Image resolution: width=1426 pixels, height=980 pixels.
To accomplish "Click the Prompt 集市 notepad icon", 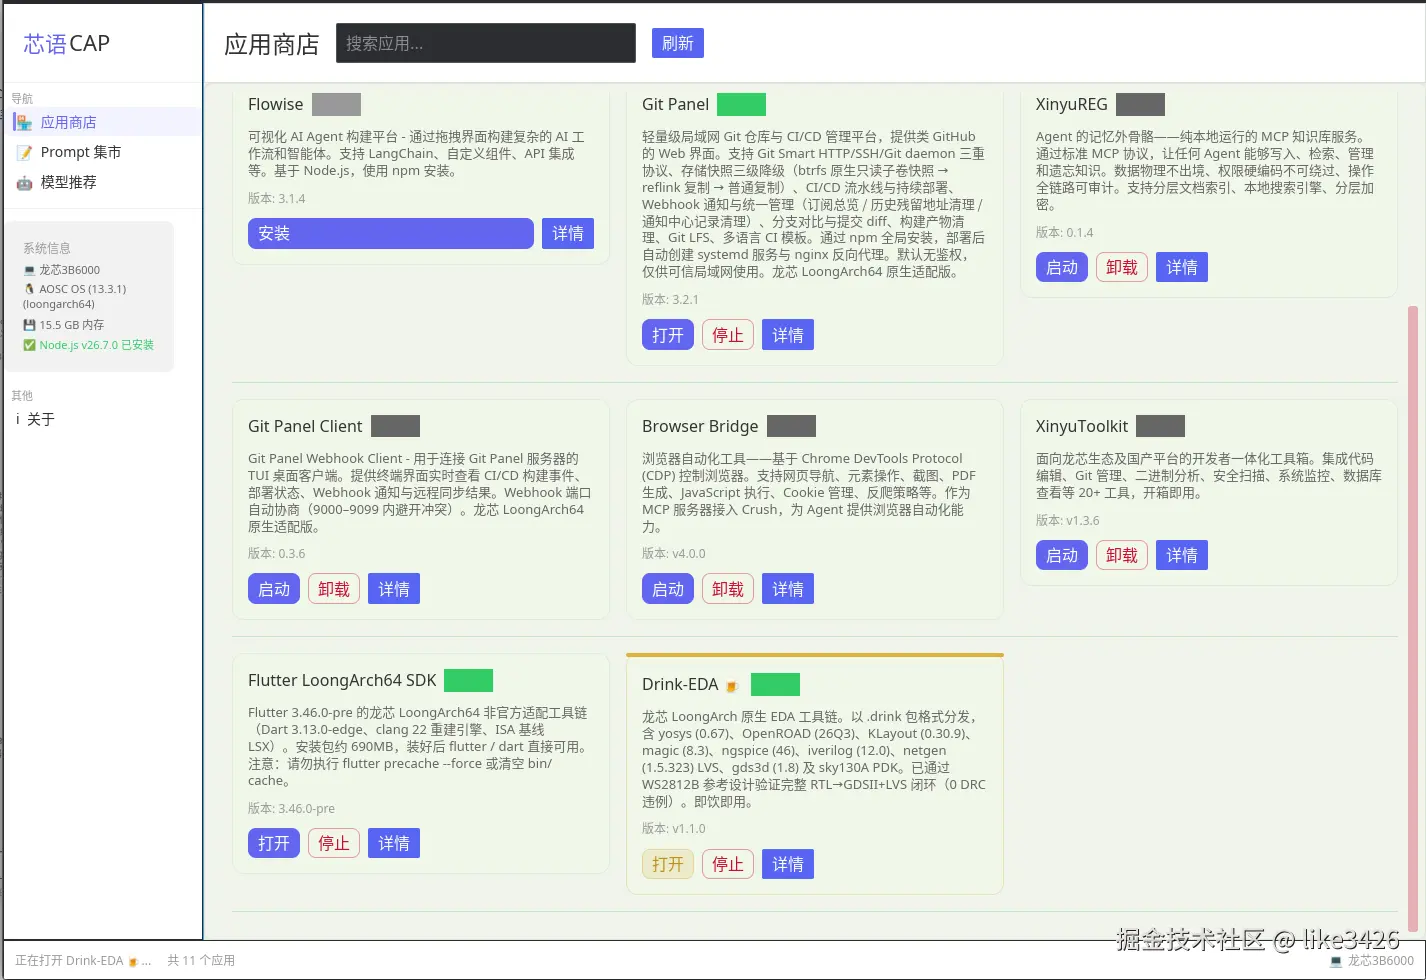I will 24,152.
